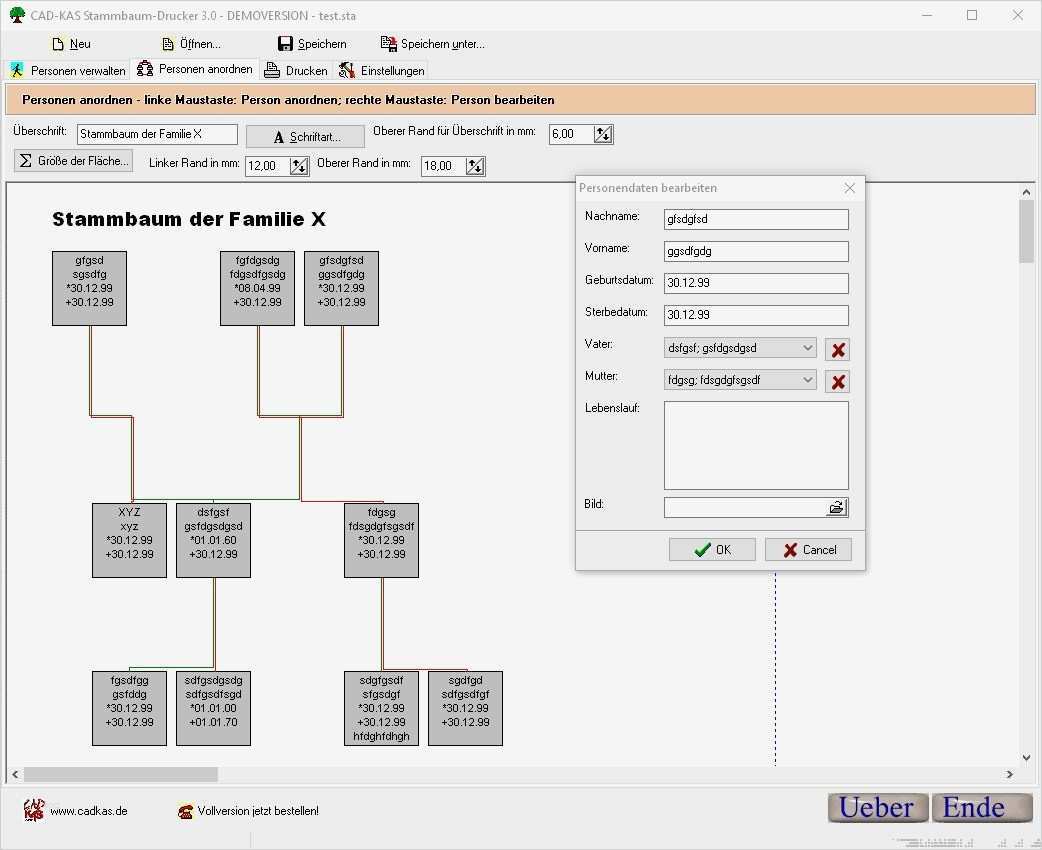Image resolution: width=1042 pixels, height=850 pixels.
Task: Switch to the Personen verwalten tab
Action: tap(68, 70)
